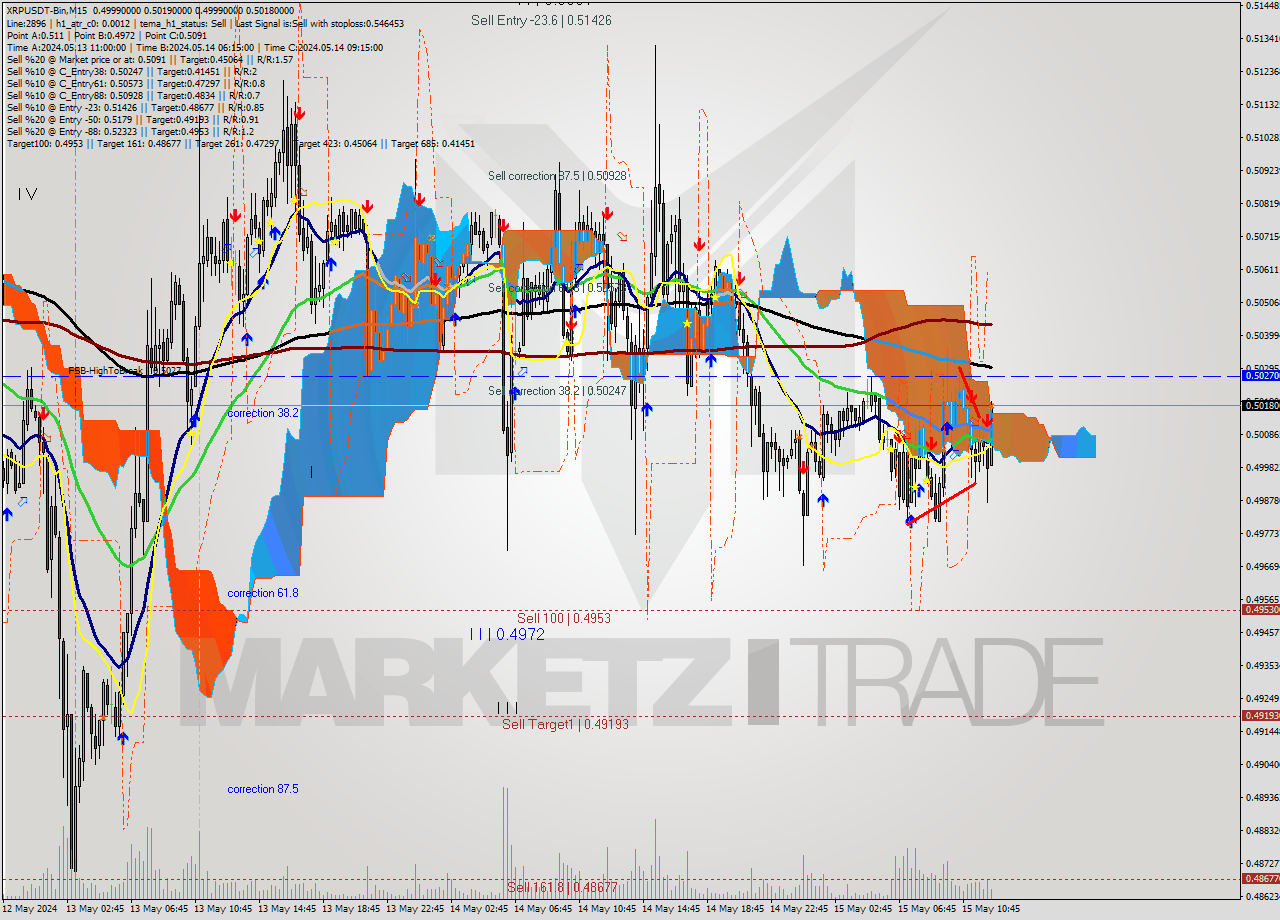The width and height of the screenshot is (1280, 920).
Task: Click the '13 May 18:45' time axis label
Action: tap(351, 909)
